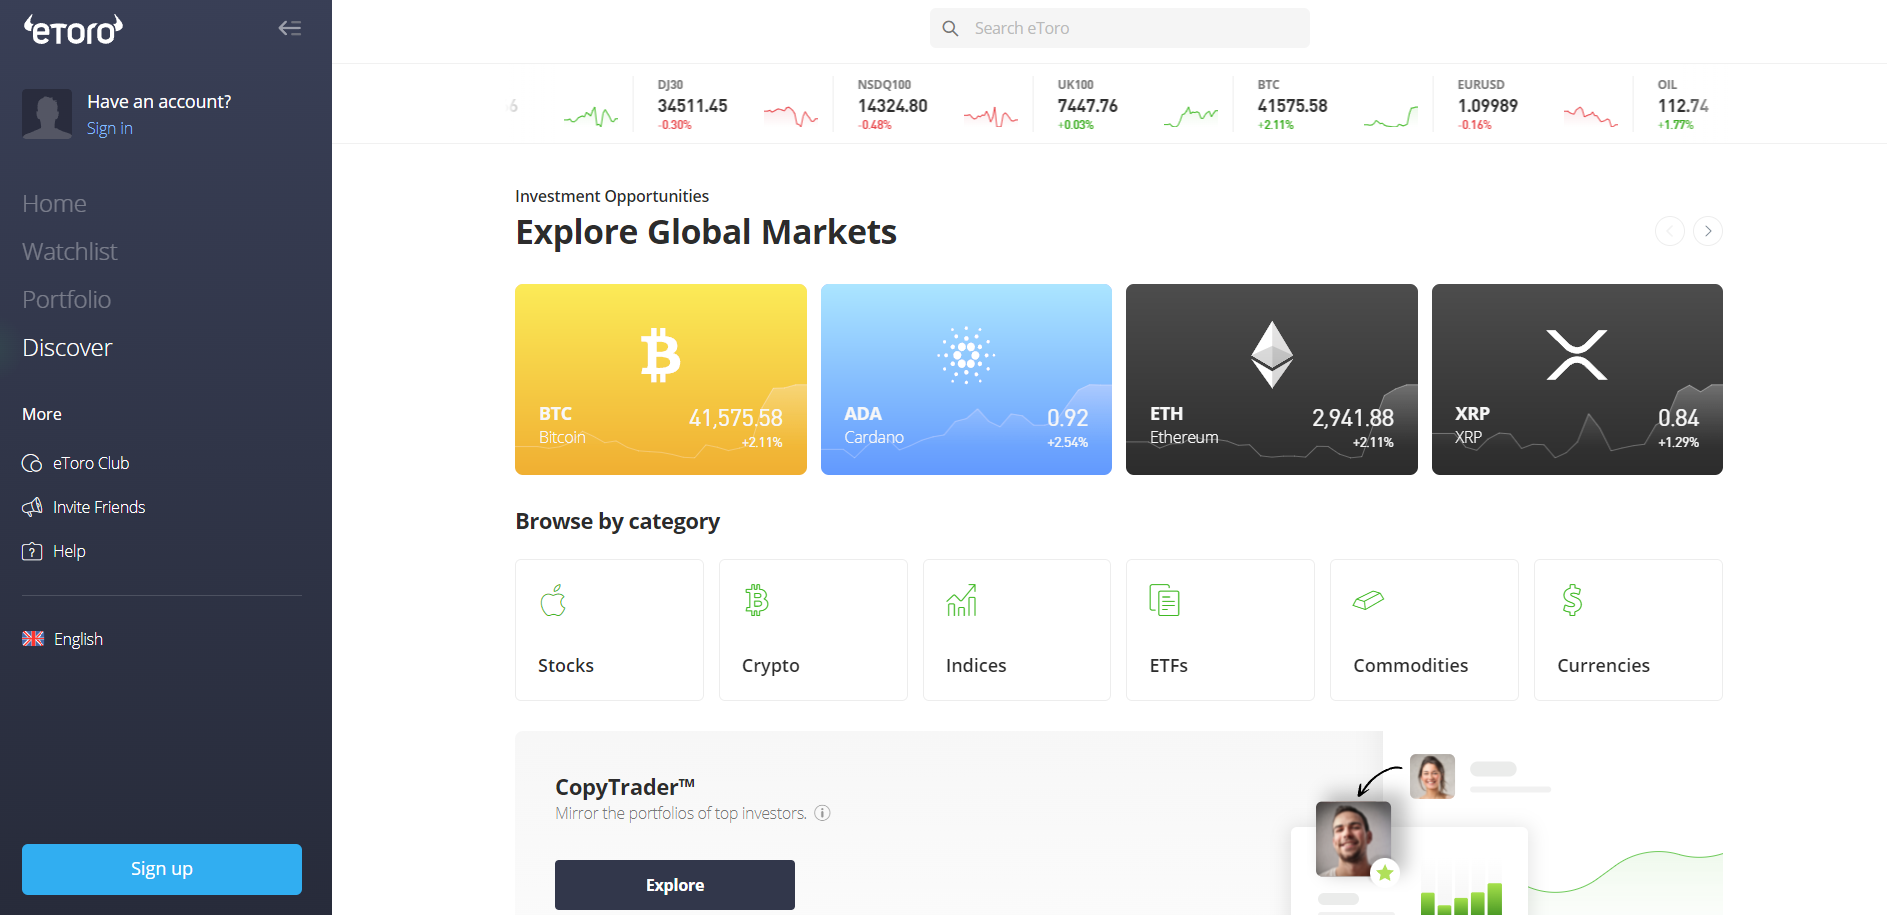The width and height of the screenshot is (1887, 915).
Task: Show next markets with right arrow
Action: (1708, 231)
